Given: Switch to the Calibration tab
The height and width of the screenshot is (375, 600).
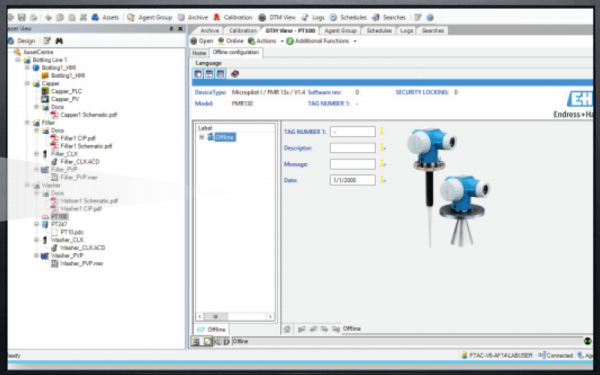Looking at the screenshot, I should (x=243, y=31).
